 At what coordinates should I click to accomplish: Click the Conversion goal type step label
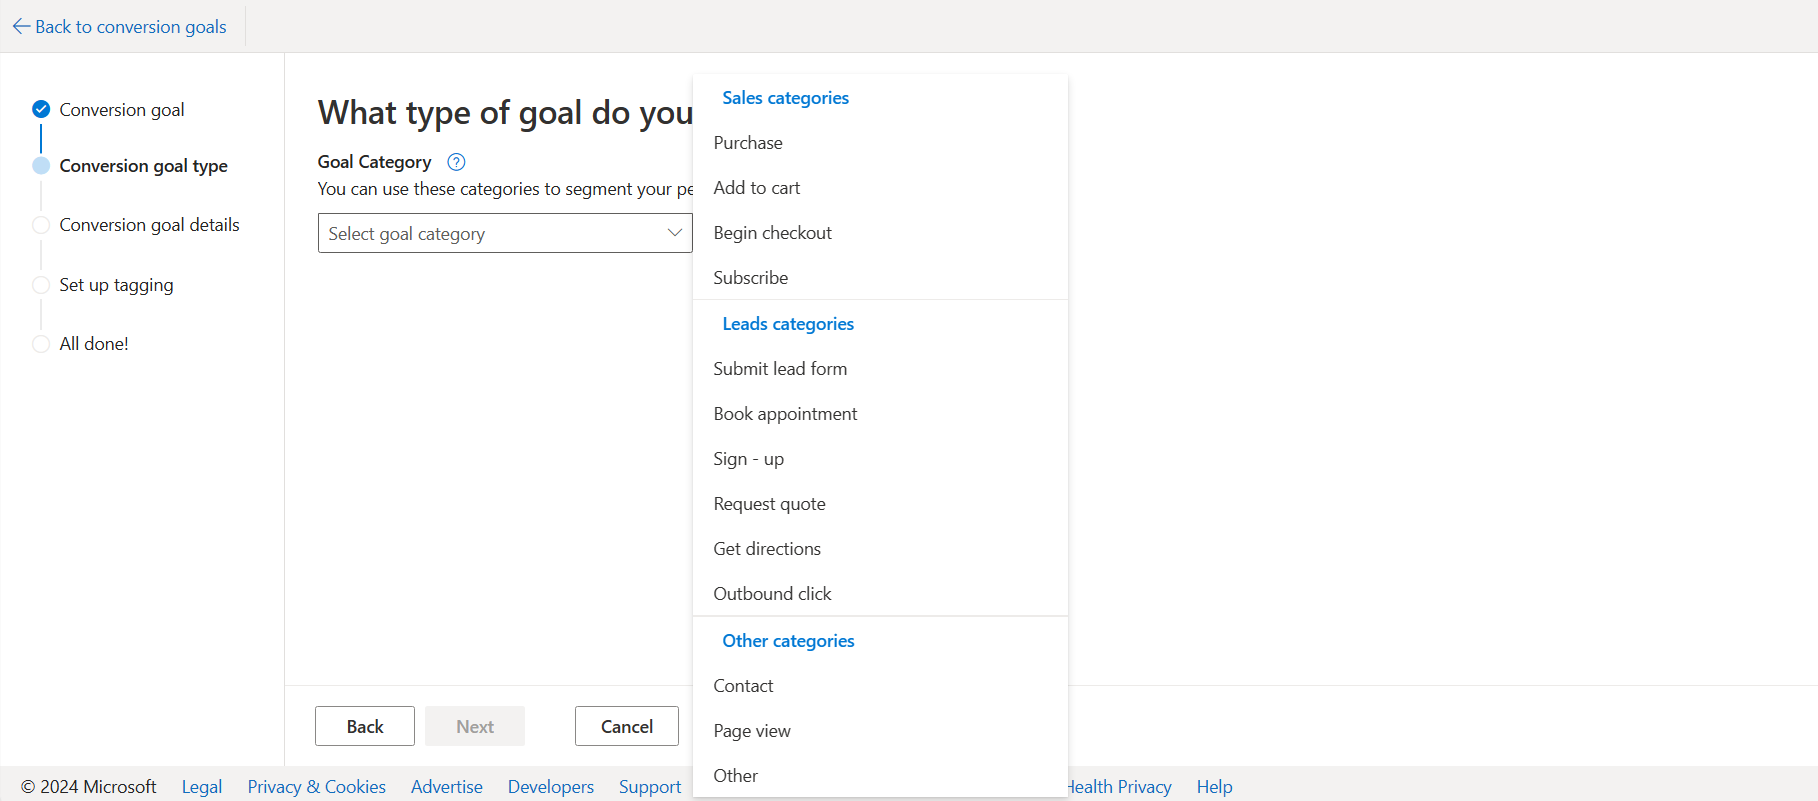(144, 166)
